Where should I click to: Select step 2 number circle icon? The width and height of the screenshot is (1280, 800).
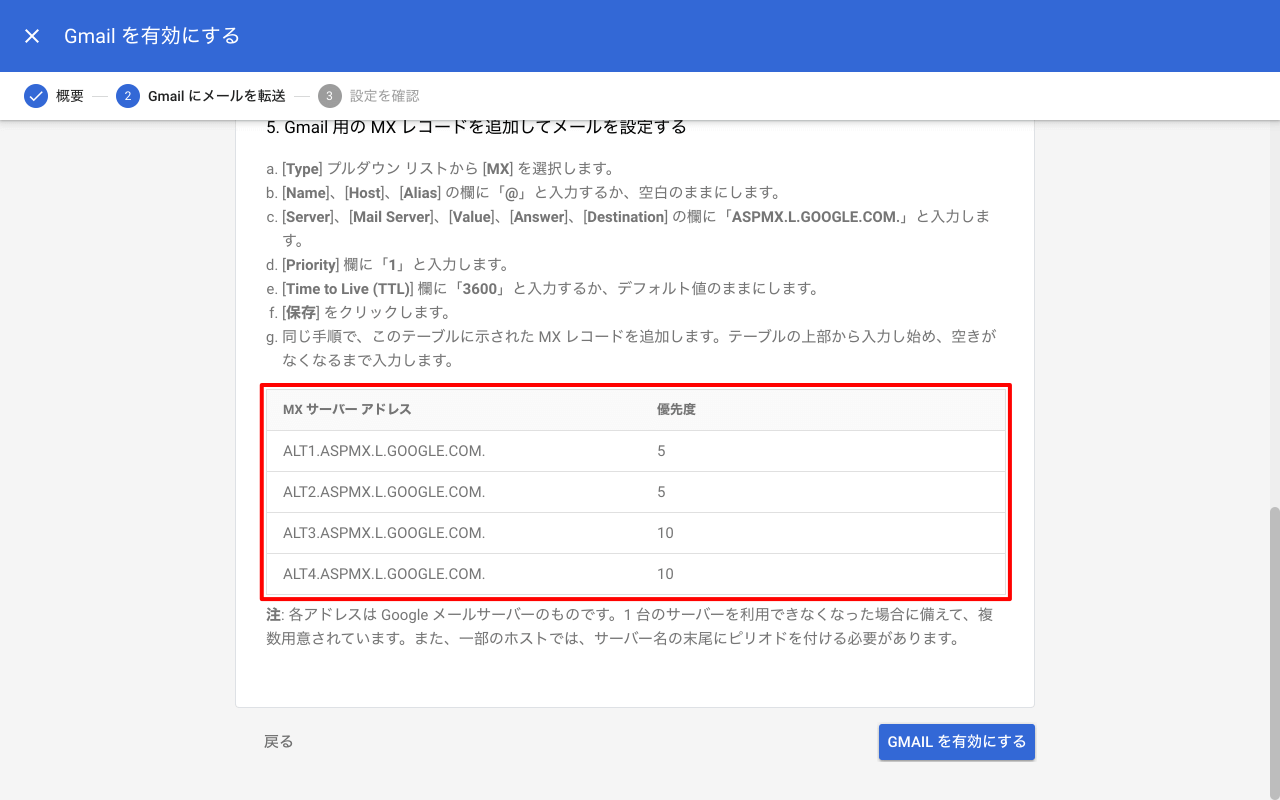tap(127, 96)
